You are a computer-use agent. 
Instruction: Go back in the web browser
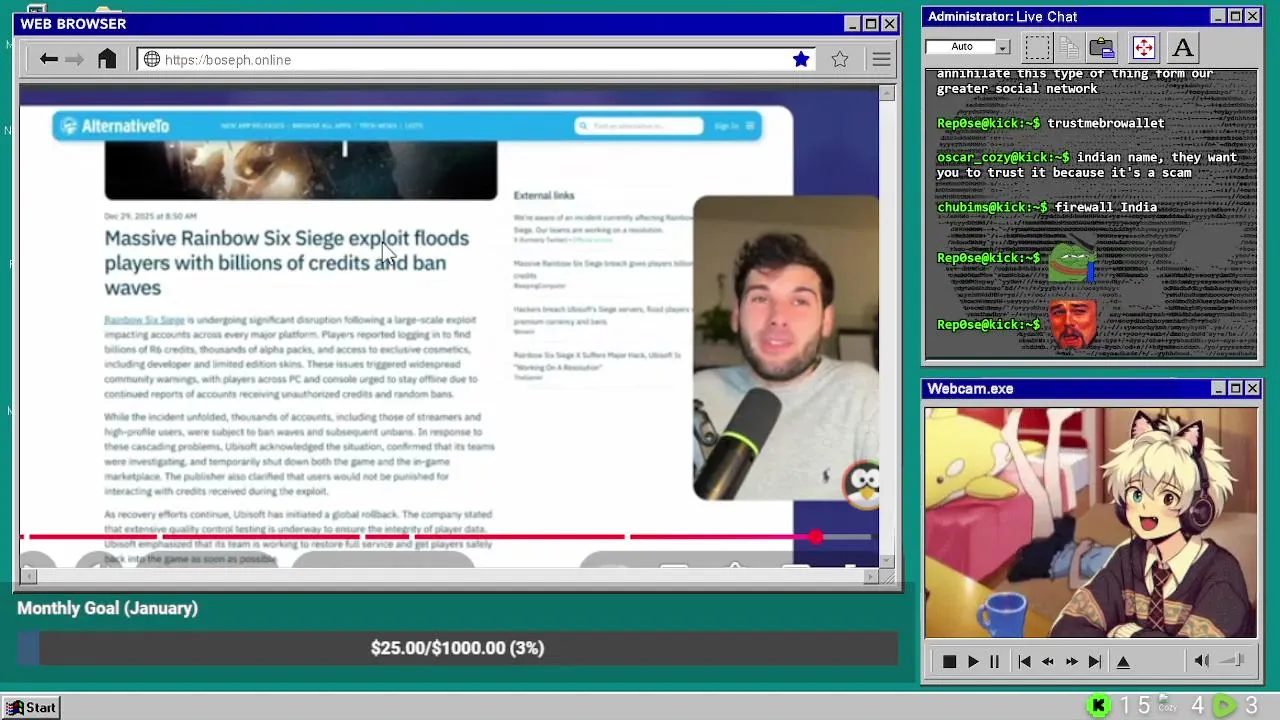[x=48, y=60]
